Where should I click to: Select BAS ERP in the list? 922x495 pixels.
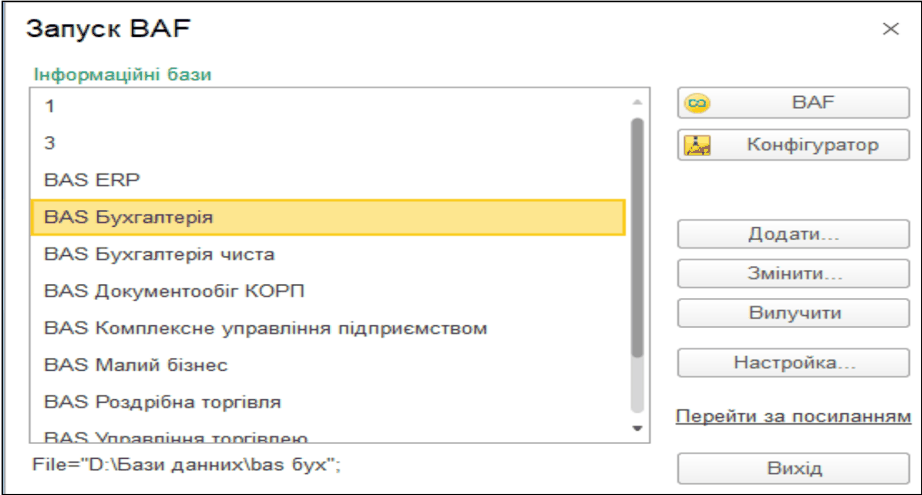point(328,180)
